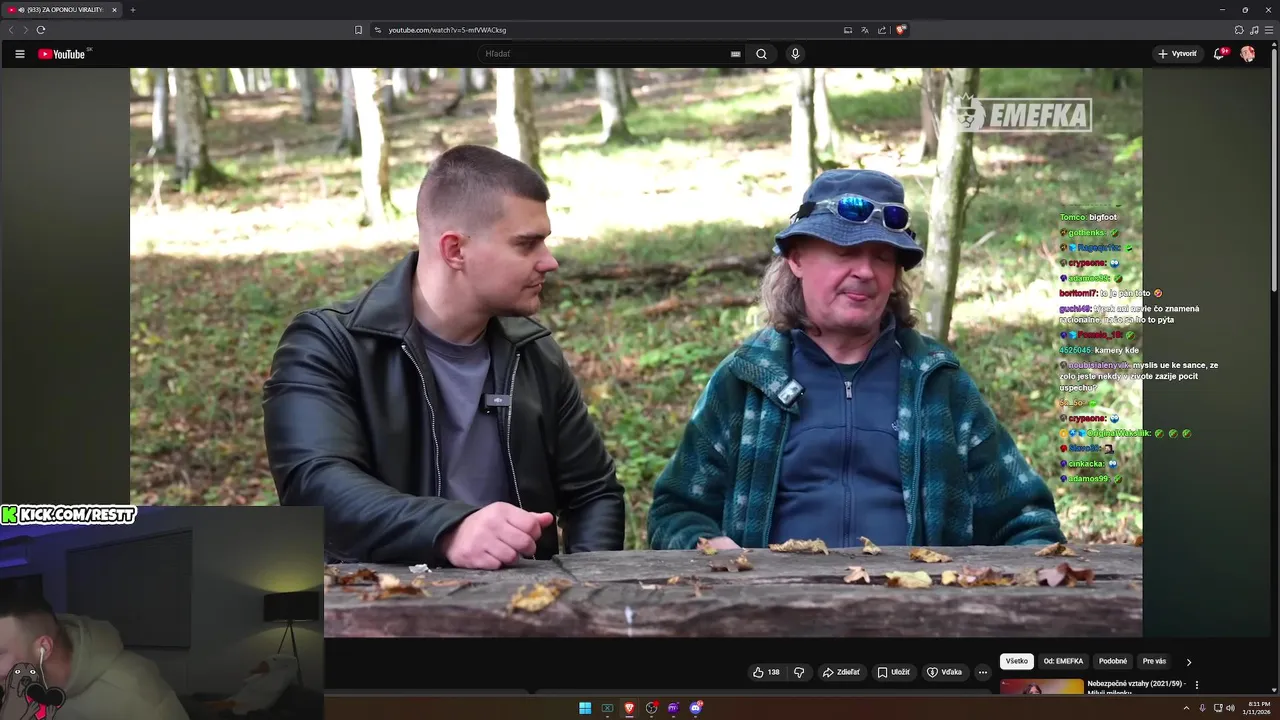
Task: Click the browser back arrow
Action: [11, 30]
